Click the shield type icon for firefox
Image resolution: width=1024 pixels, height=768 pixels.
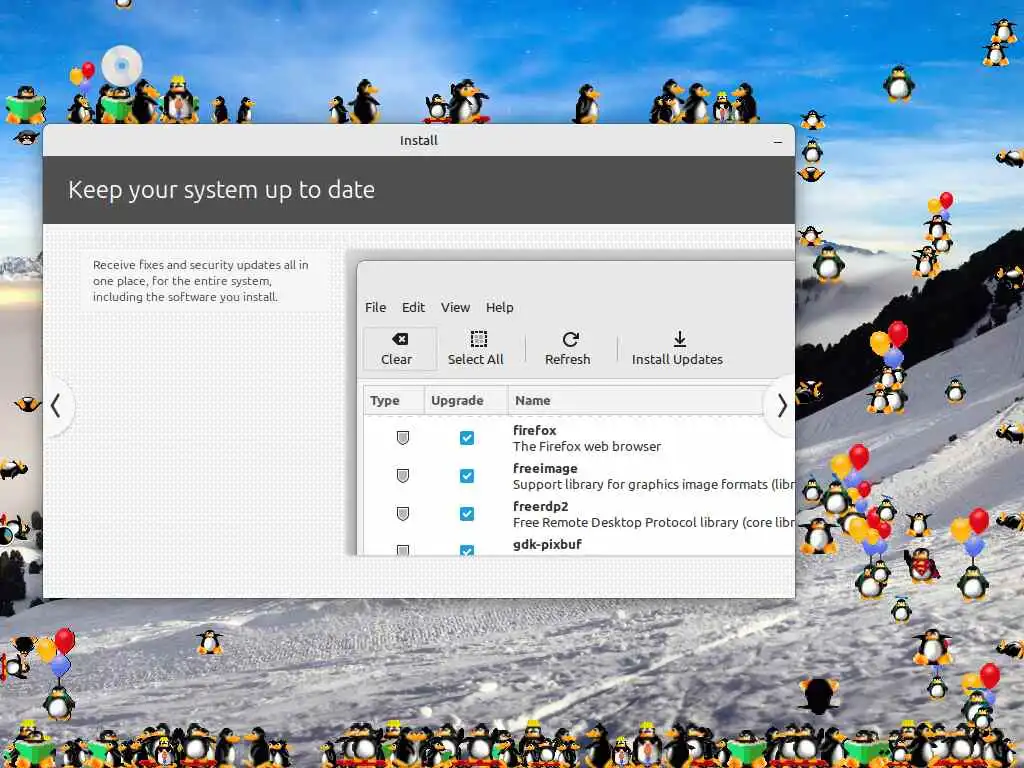click(x=403, y=438)
